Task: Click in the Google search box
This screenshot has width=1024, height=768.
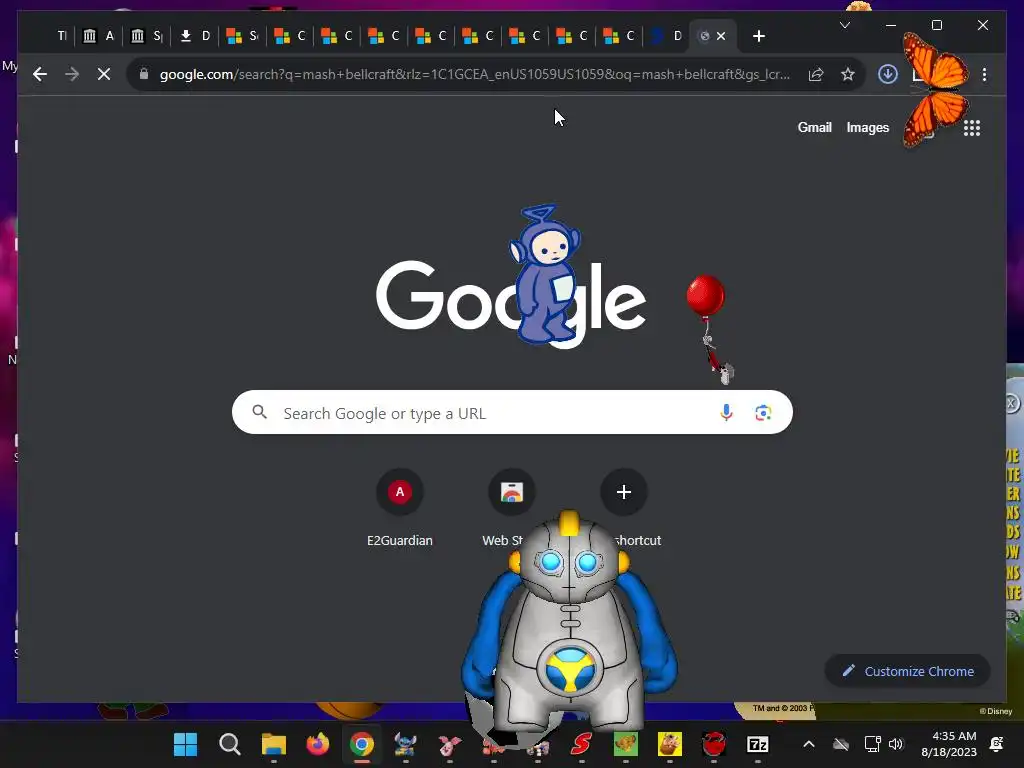Action: (x=512, y=412)
